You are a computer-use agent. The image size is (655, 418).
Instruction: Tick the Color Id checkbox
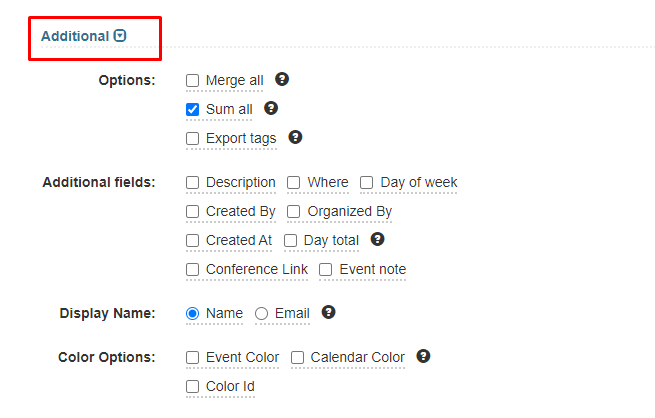point(193,386)
